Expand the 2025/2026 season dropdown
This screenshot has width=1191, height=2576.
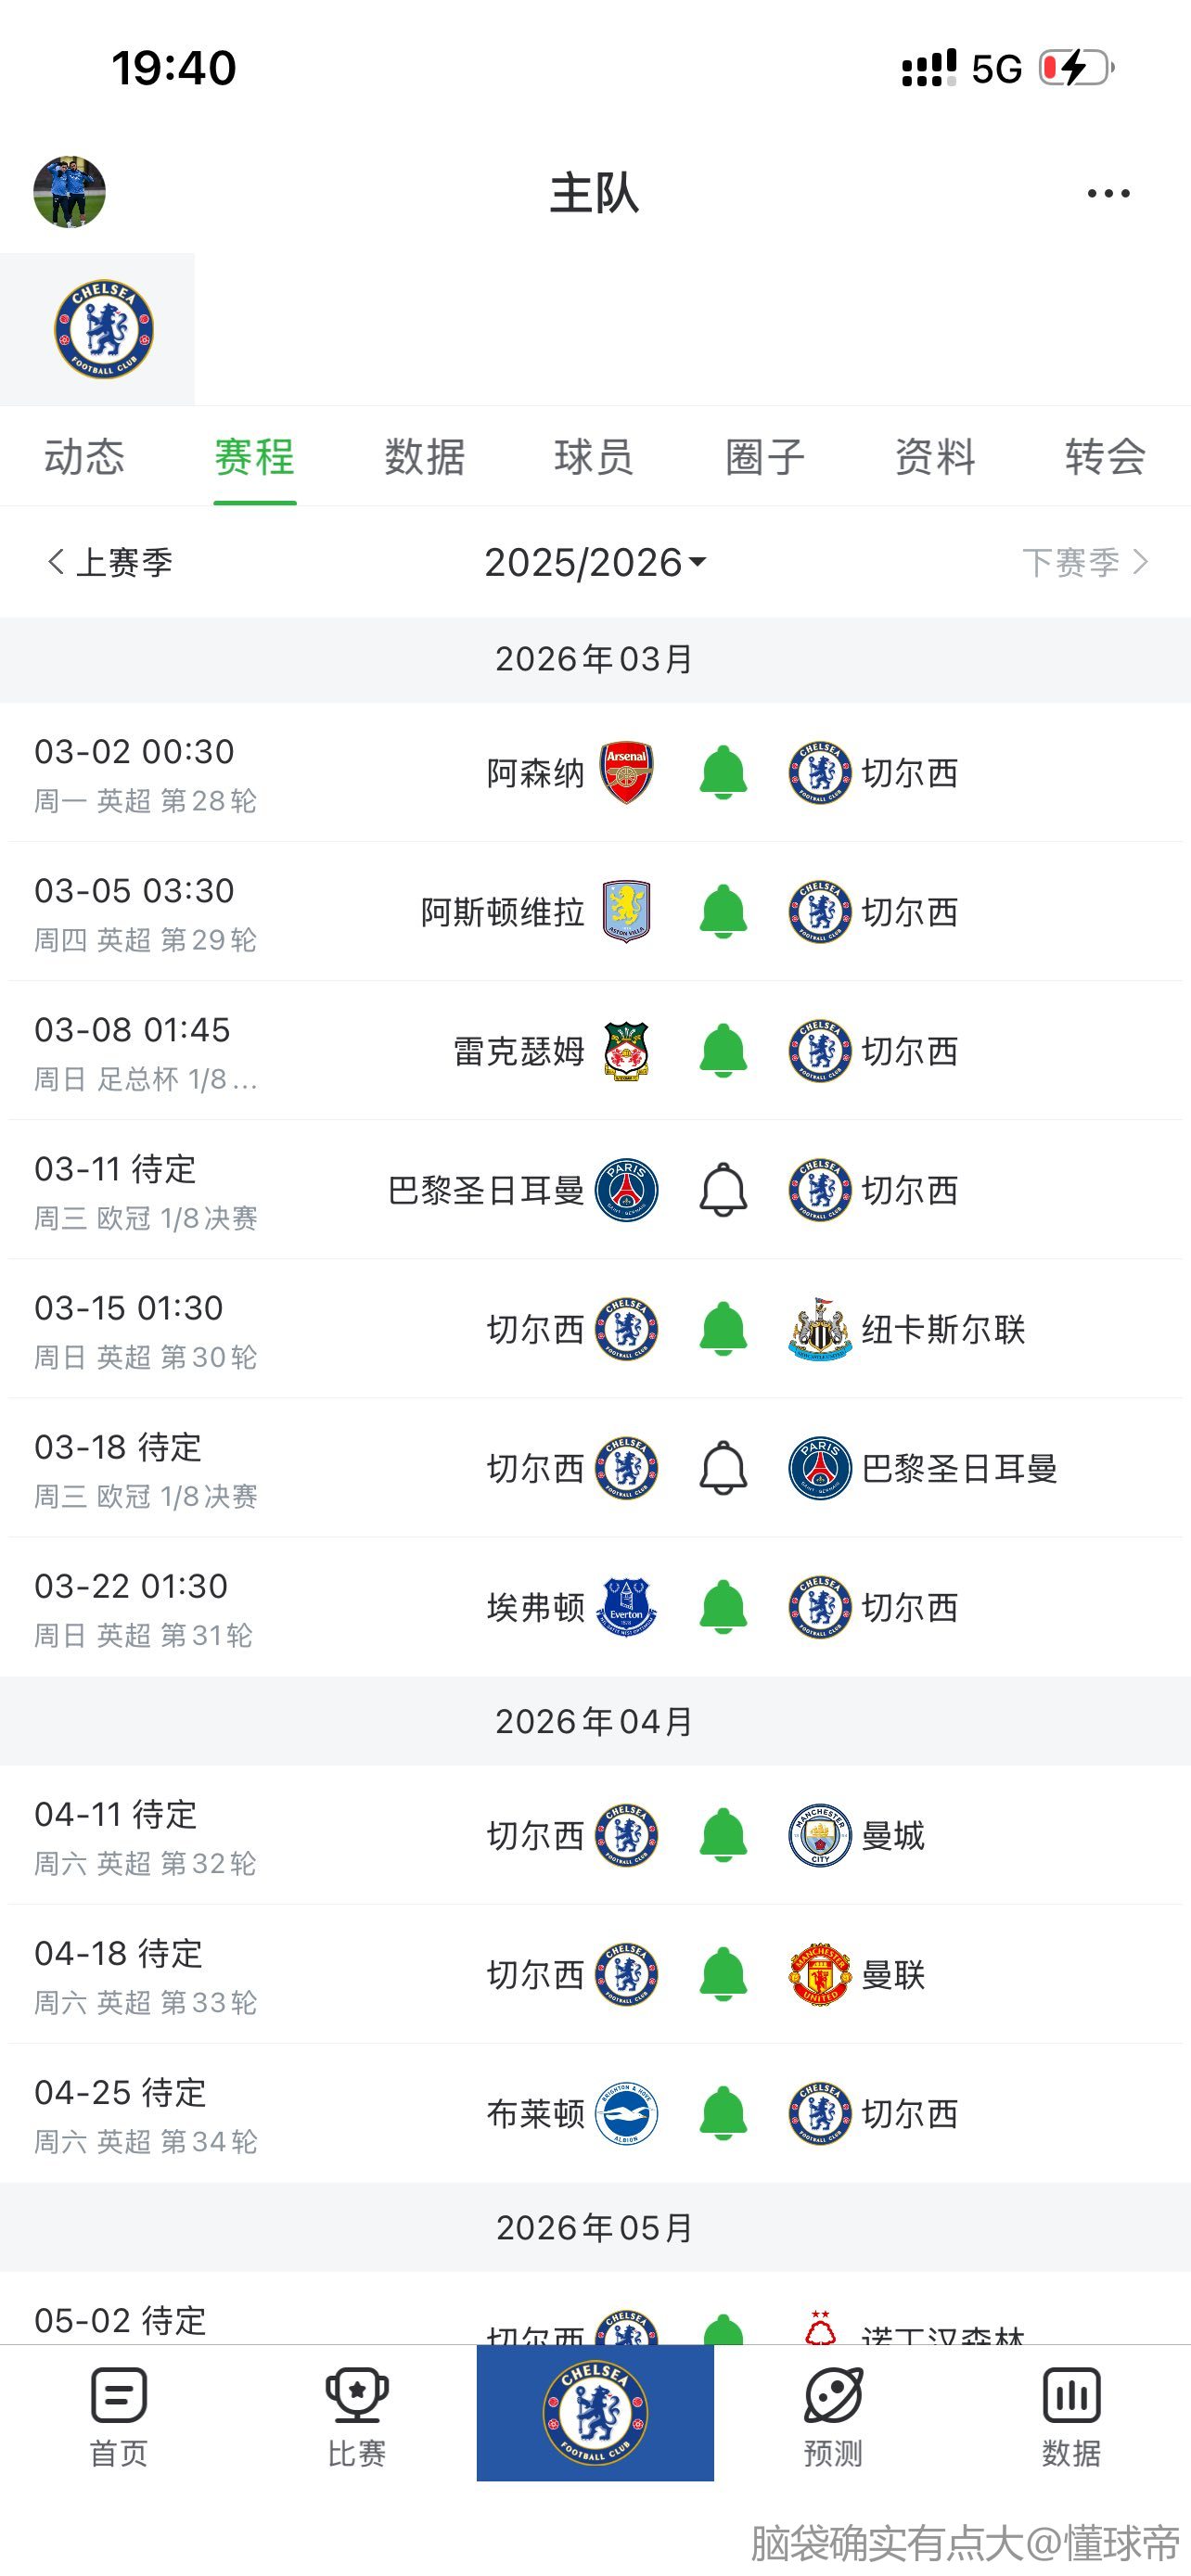pos(595,562)
